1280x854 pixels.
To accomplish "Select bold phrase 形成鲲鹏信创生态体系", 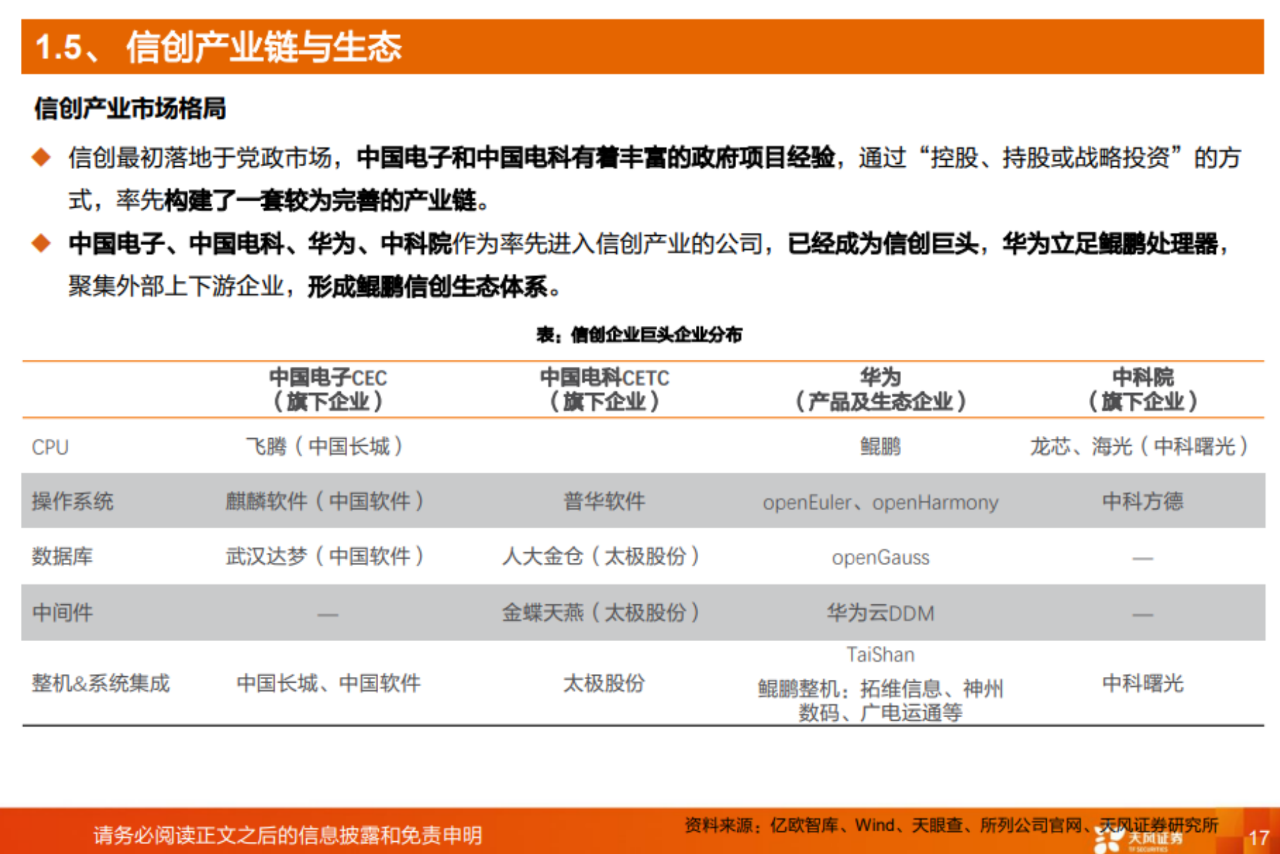I will pos(426,287).
